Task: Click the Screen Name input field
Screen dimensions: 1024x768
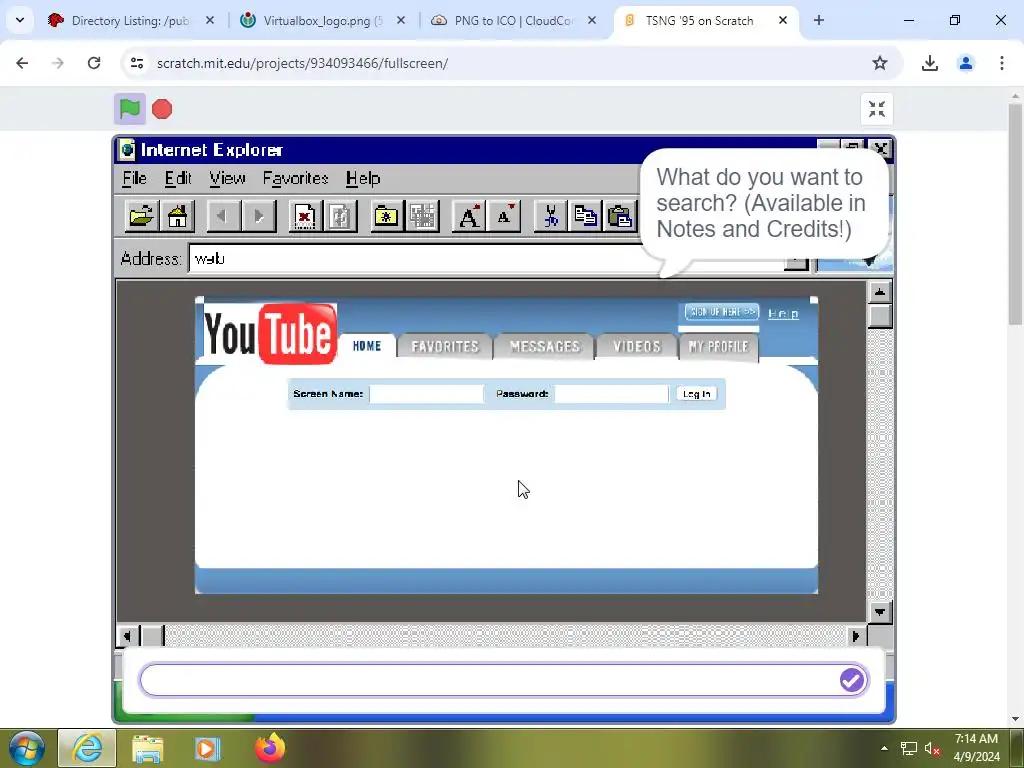Action: click(x=426, y=394)
